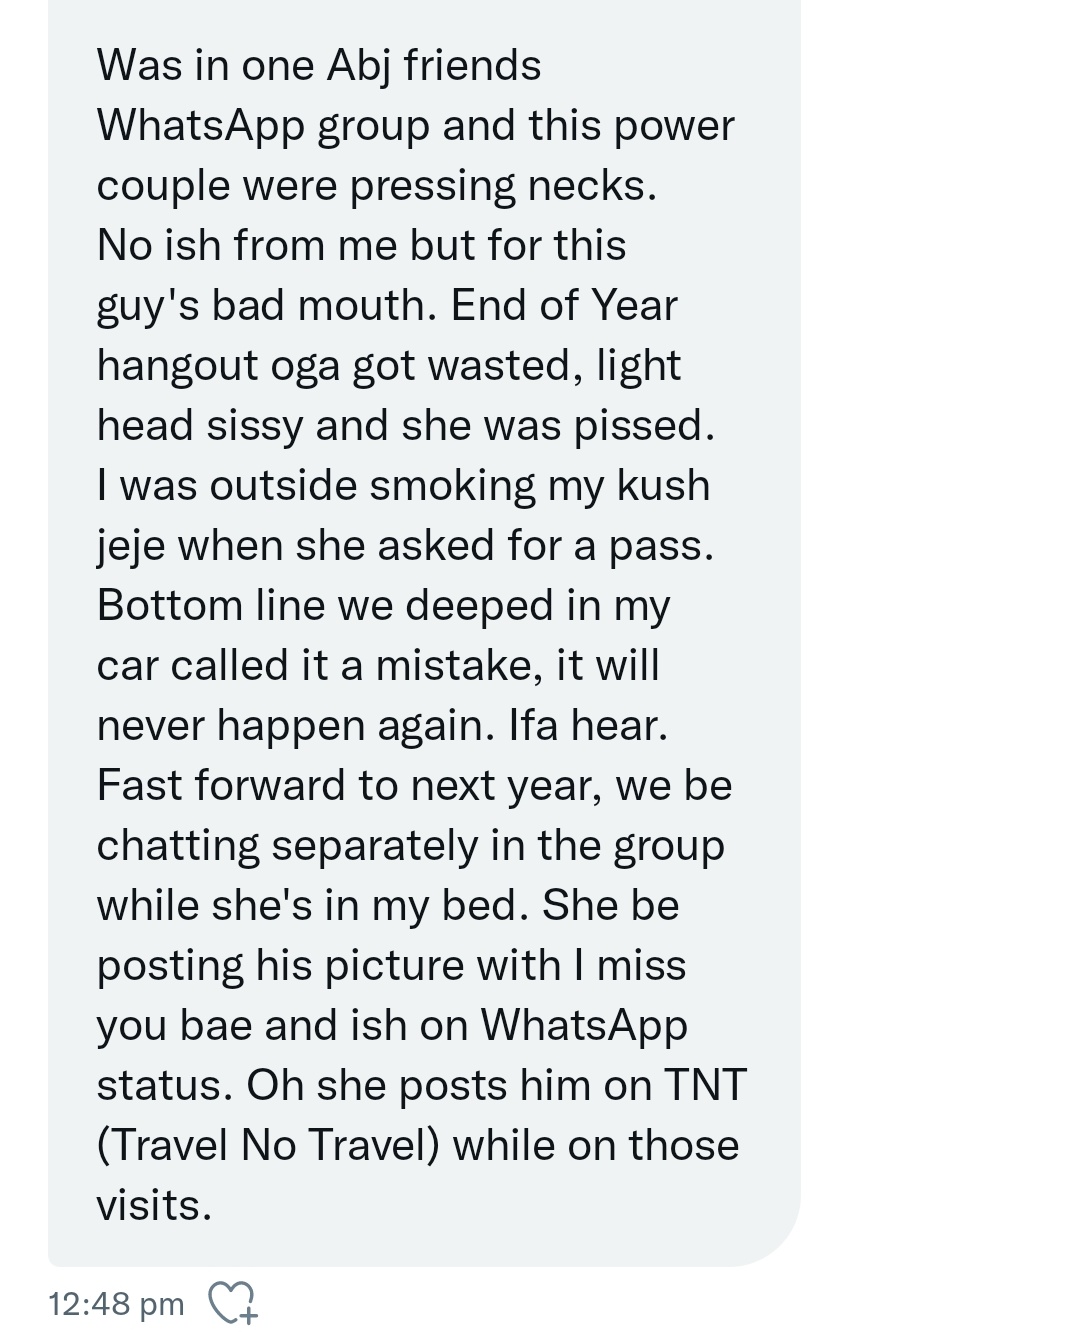The image size is (1074, 1342).
Task: Click the line "hangout oga got wasted, light"
Action: coord(389,367)
